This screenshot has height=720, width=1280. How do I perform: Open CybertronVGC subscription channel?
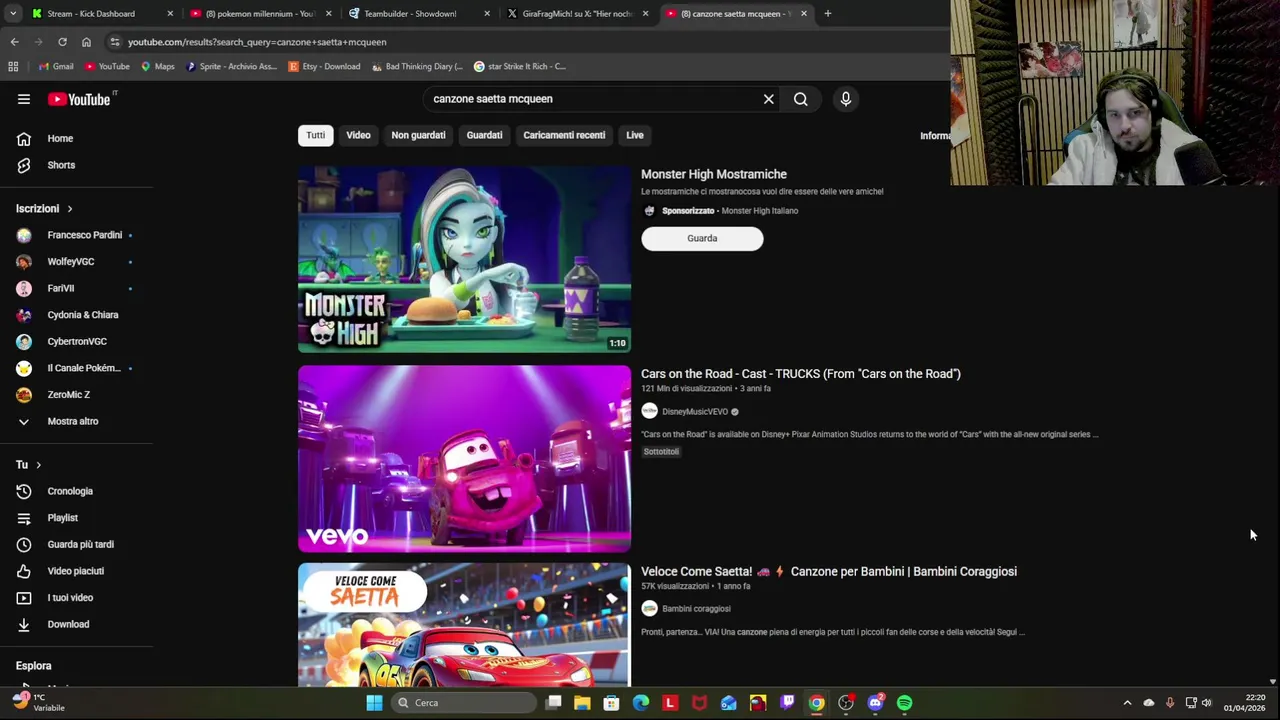coord(76,341)
